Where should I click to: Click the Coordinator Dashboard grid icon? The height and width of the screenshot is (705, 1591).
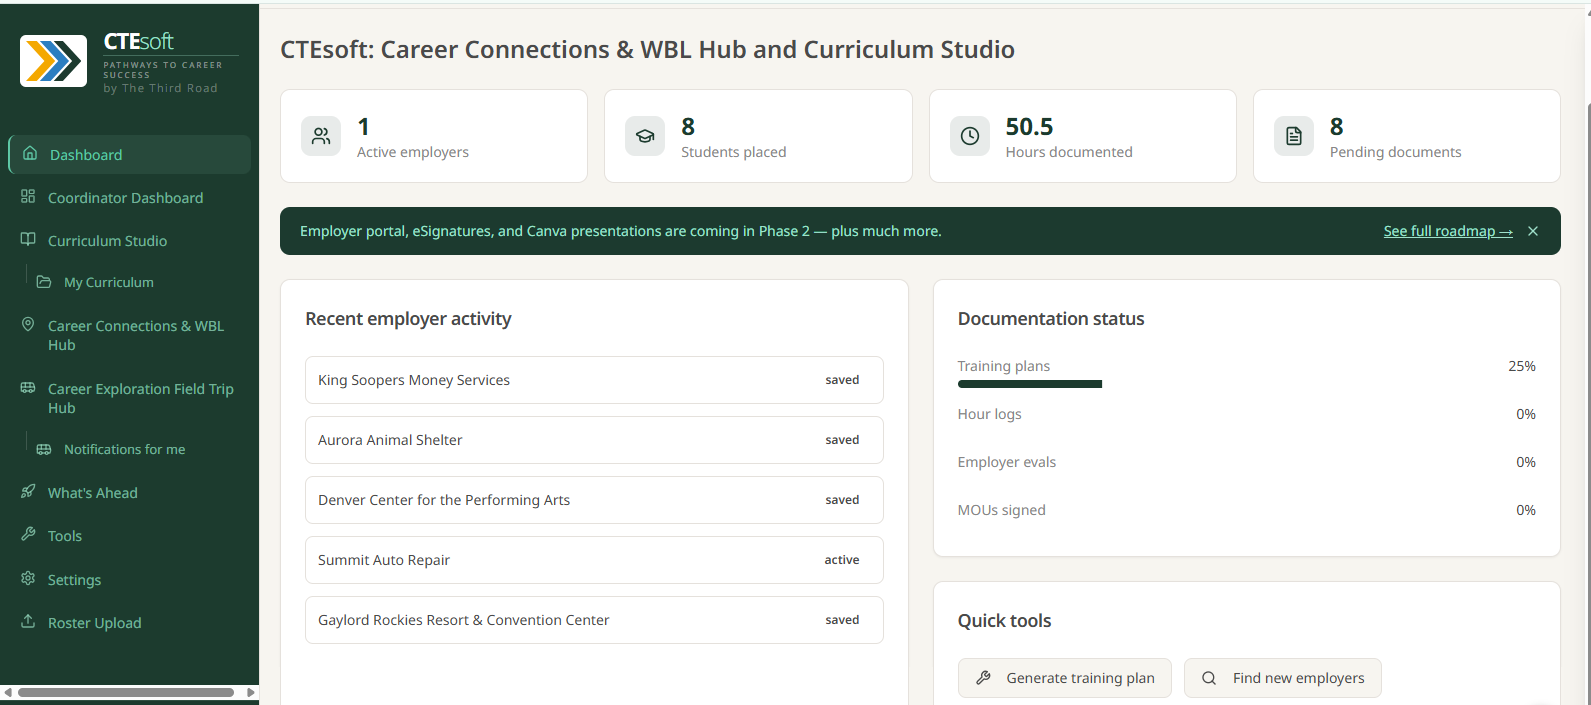[28, 197]
